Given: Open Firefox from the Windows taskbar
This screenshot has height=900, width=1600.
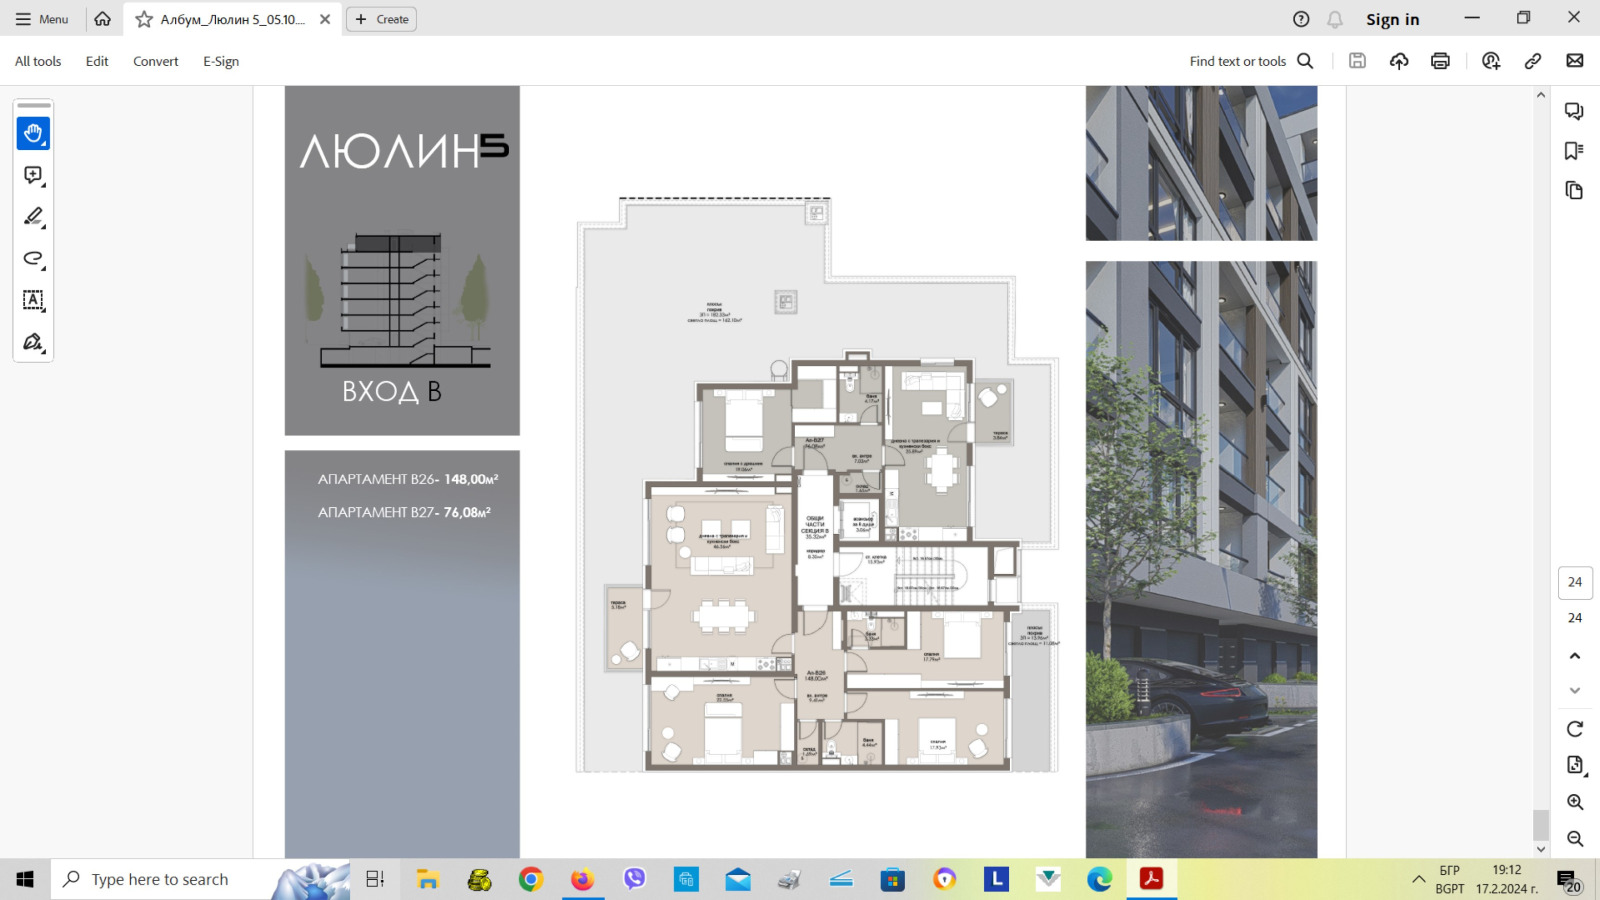Looking at the screenshot, I should (582, 879).
